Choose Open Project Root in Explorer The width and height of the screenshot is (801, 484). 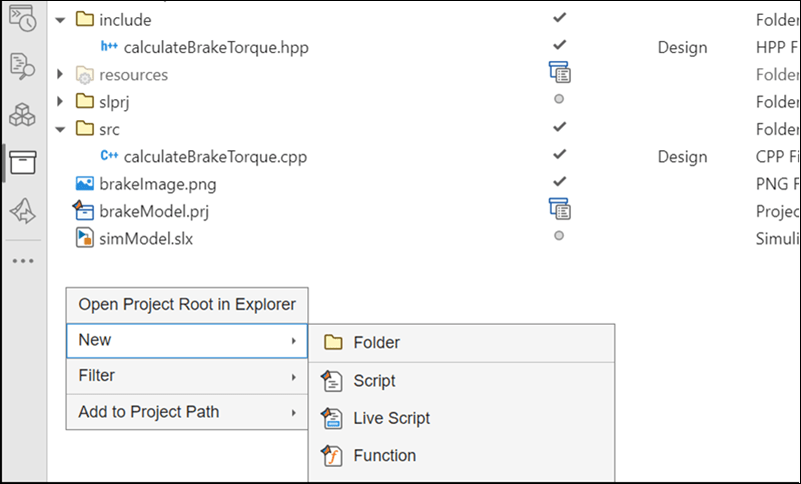[187, 304]
